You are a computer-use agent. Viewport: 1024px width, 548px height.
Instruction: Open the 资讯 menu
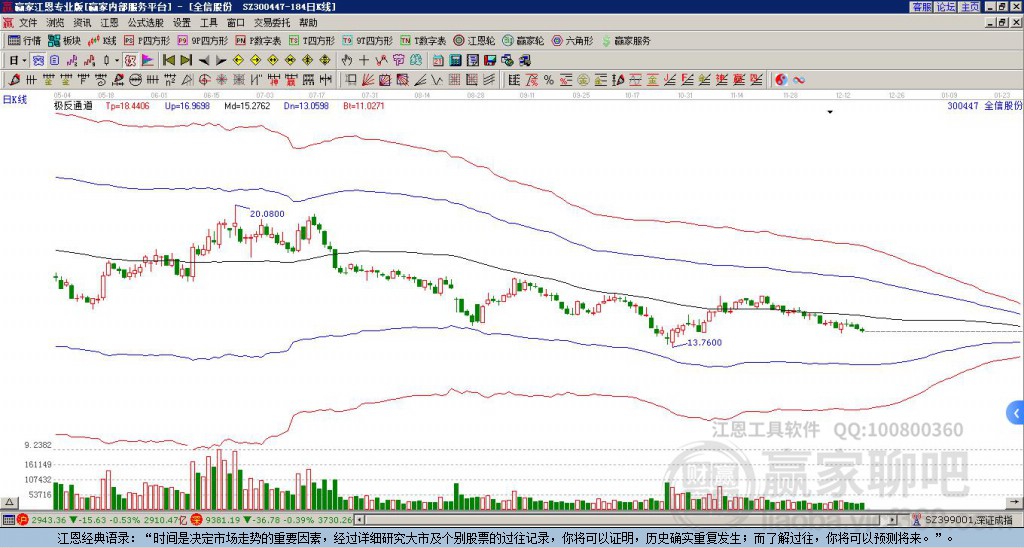tap(82, 23)
